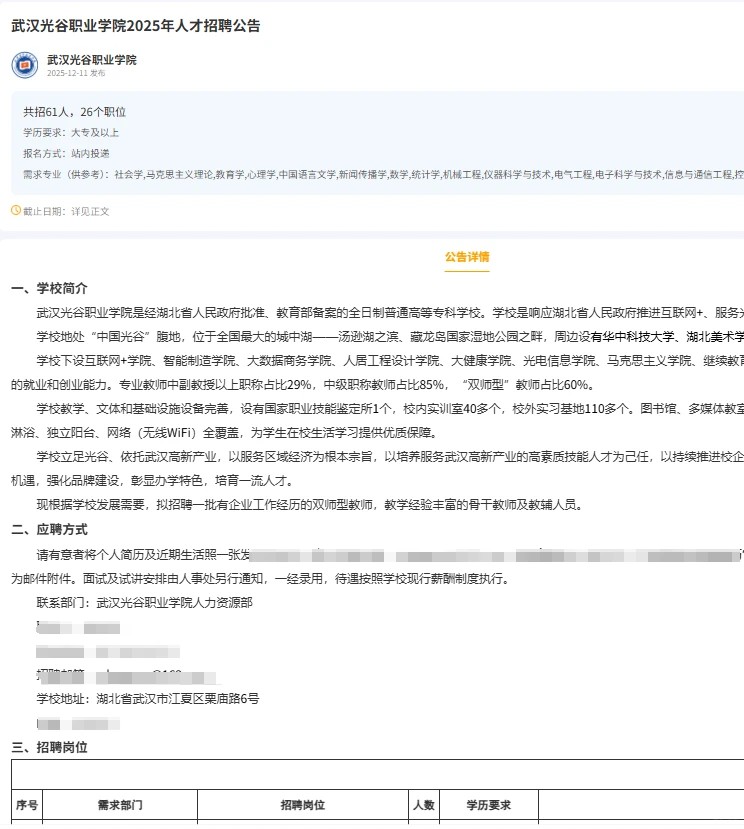Viewport: 744px width, 829px height.
Task: Open the 公告详情 tab
Action: [467, 257]
